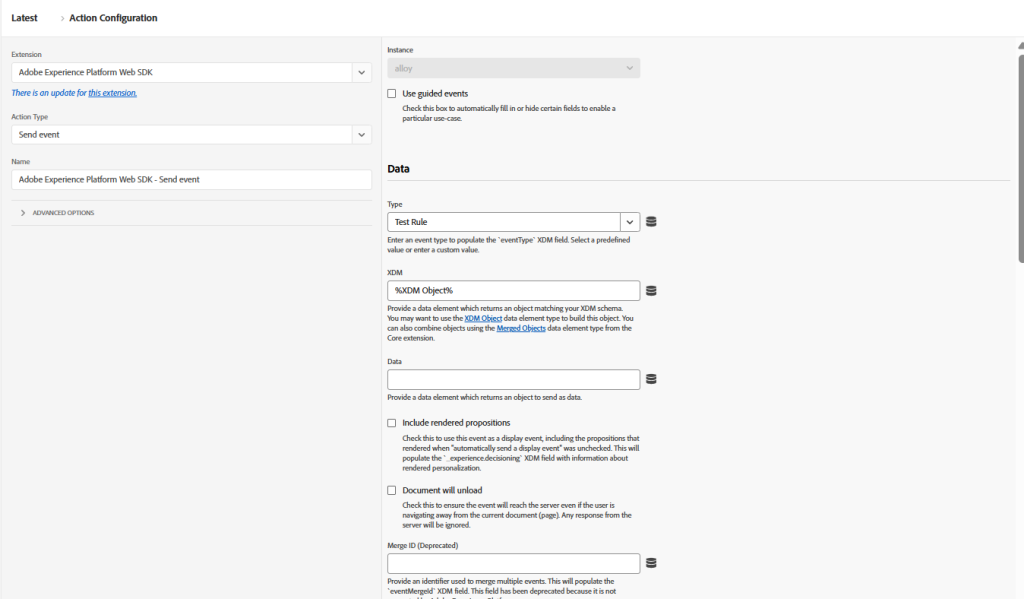Open the XDM Object link

click(x=483, y=319)
